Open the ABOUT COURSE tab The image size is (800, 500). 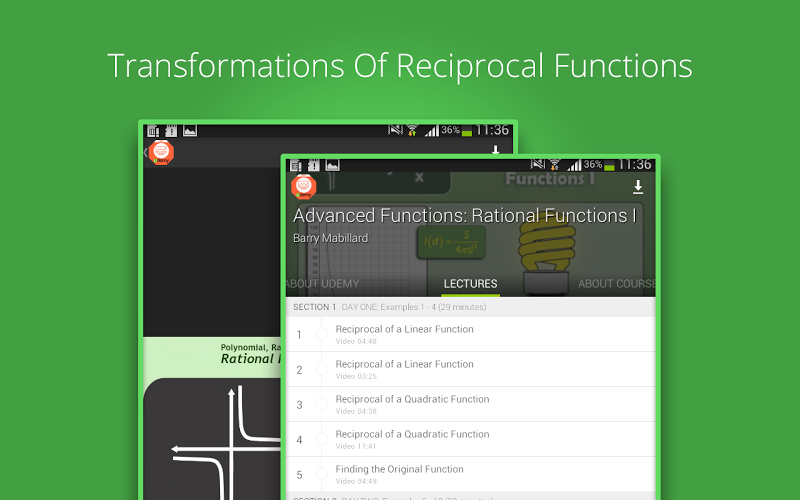click(616, 284)
